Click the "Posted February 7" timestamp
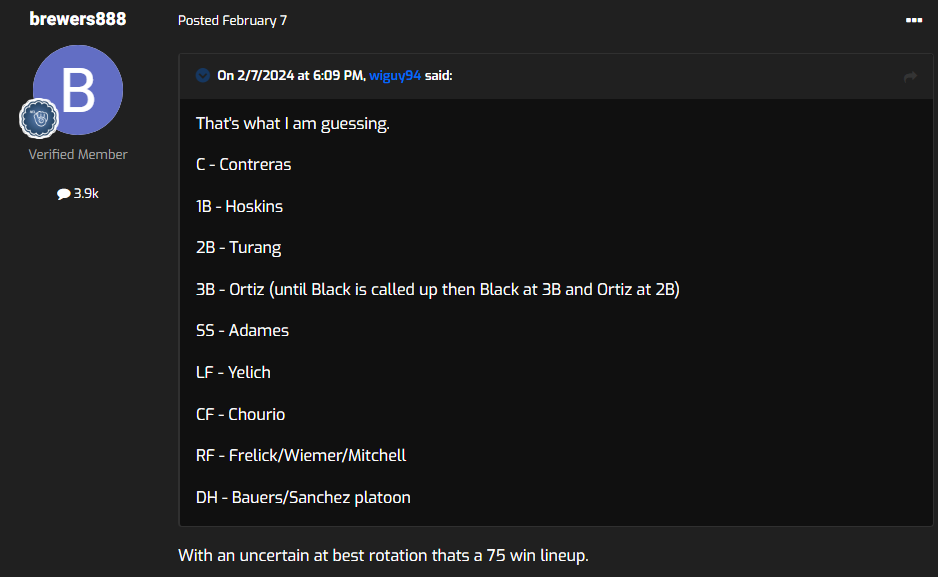938x577 pixels. point(232,20)
